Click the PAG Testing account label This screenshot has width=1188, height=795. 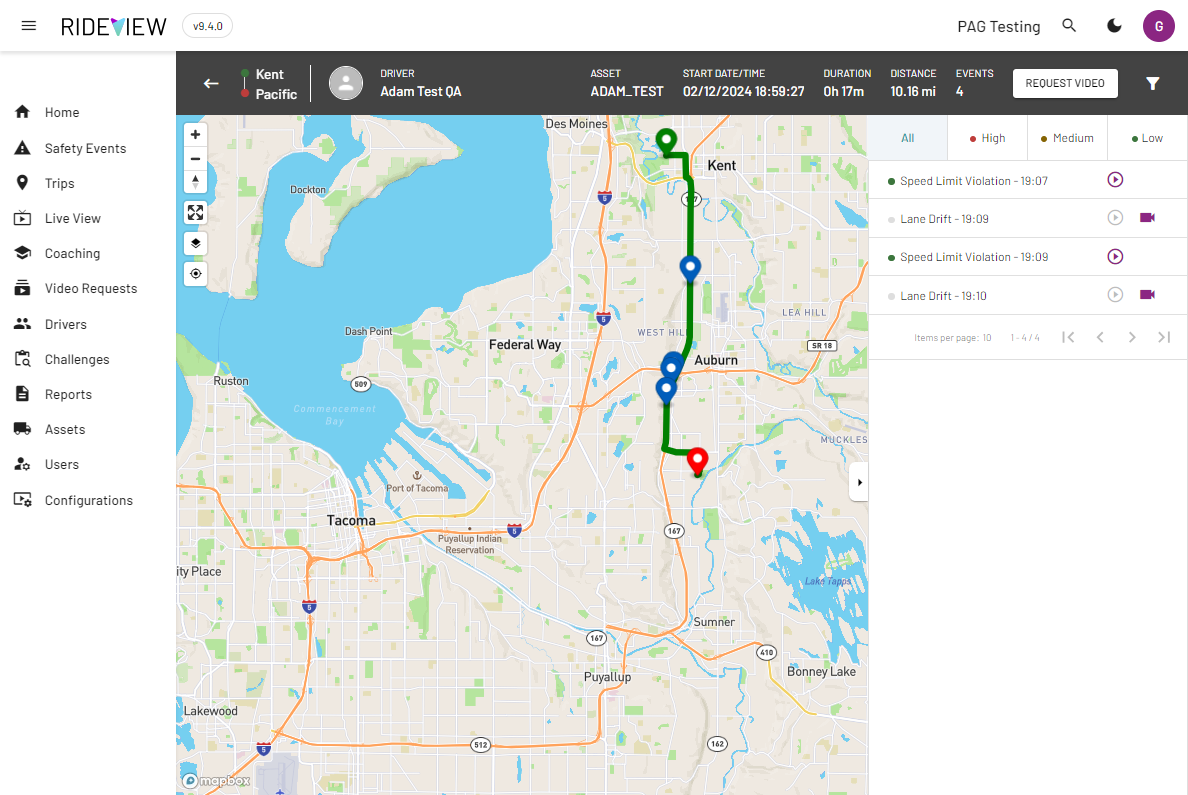[999, 27]
